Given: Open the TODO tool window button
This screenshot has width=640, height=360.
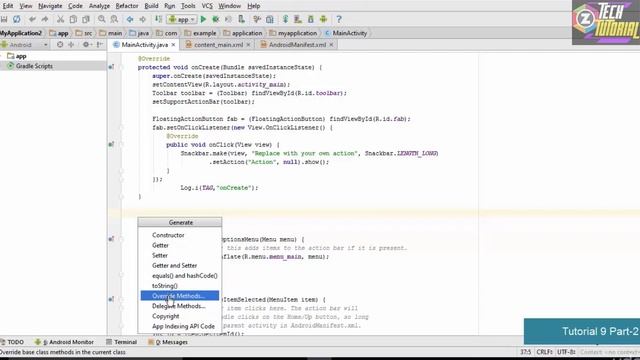Looking at the screenshot, I should click(12, 342).
